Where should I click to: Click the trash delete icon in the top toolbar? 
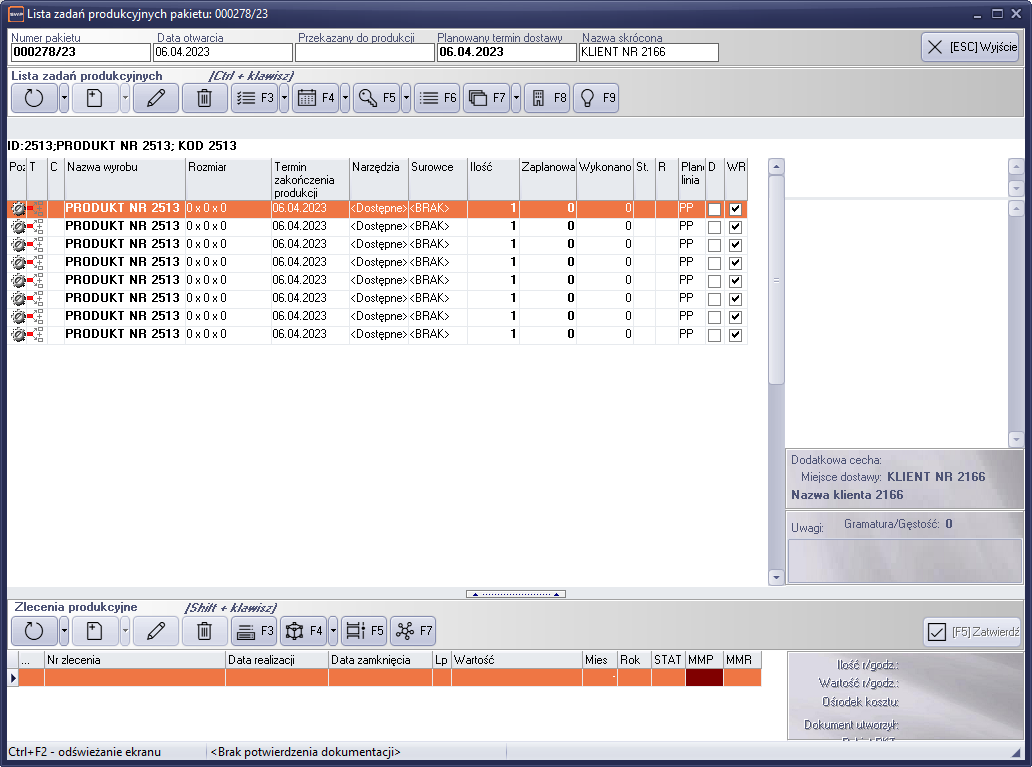pyautogui.click(x=204, y=98)
